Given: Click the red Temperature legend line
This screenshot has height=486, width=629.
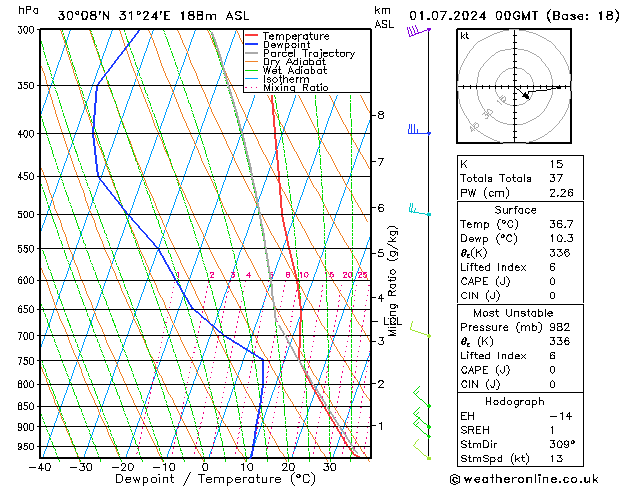Looking at the screenshot, I should [x=252, y=36].
